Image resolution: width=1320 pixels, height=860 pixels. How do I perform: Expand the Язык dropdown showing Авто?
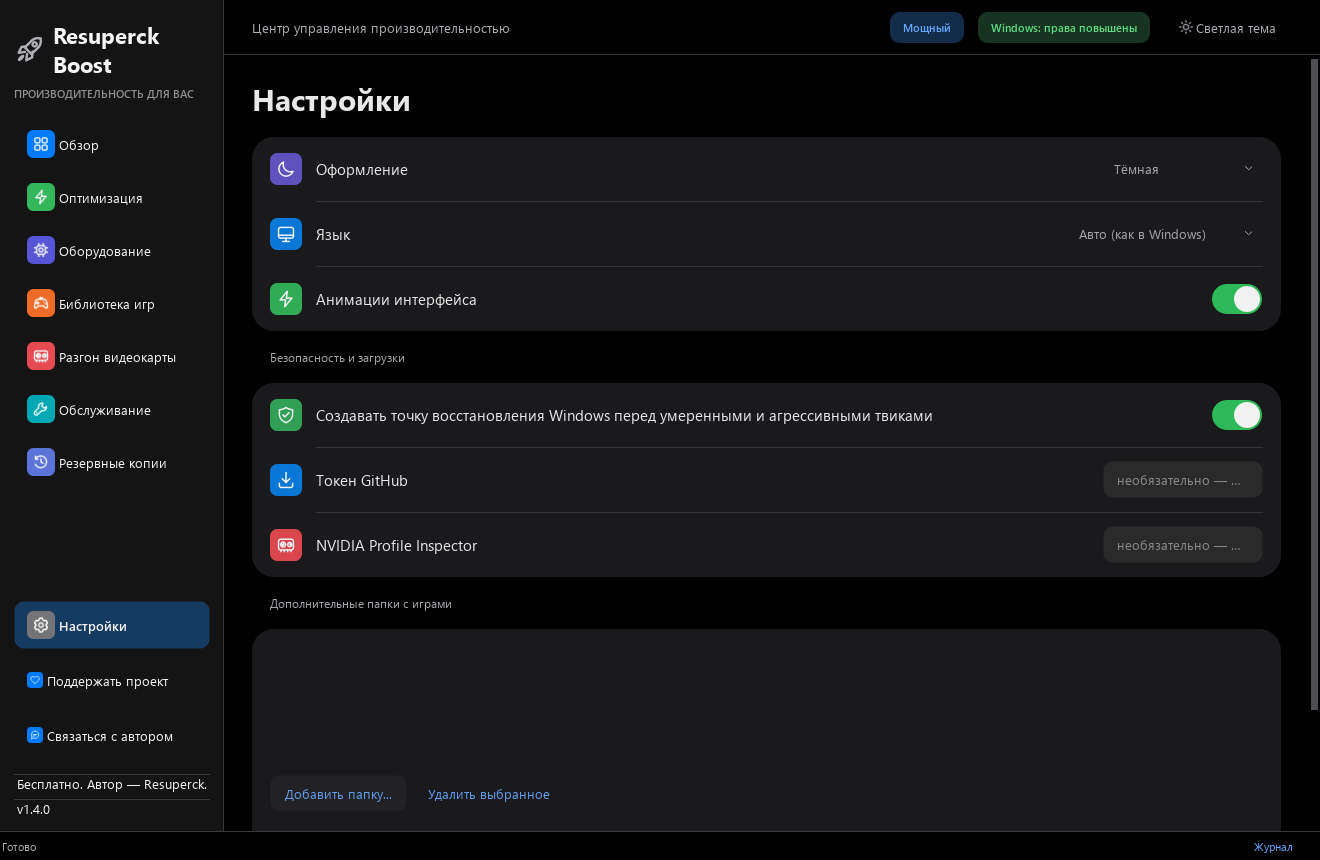1166,234
